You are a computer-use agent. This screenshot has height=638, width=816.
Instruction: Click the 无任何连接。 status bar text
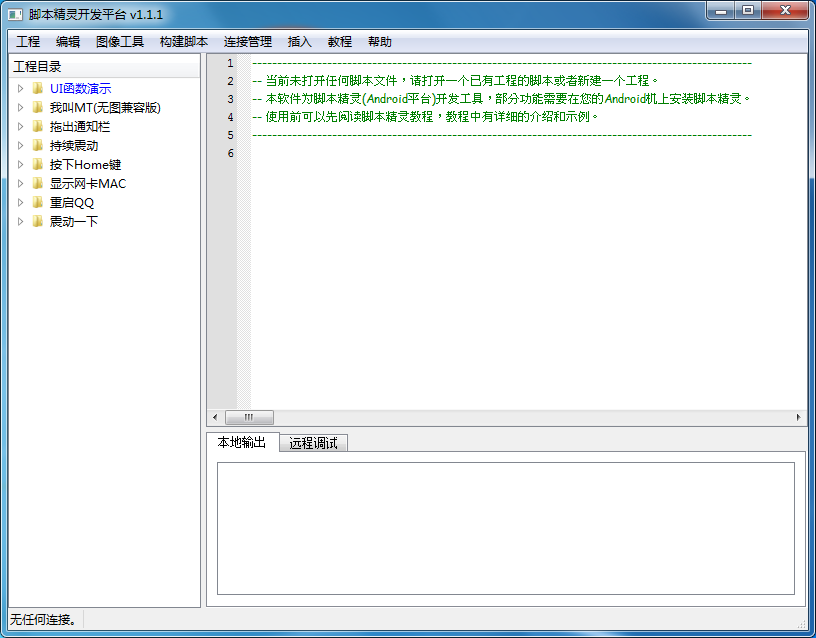44,619
